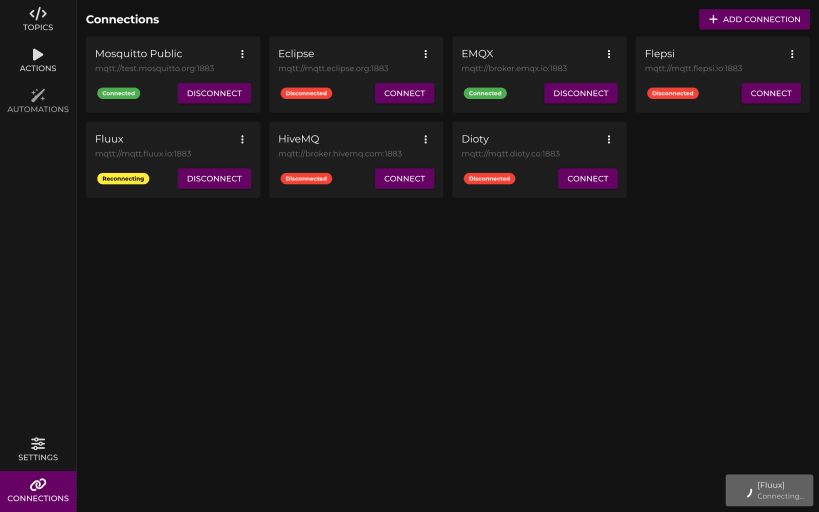Click the Disconnected badge on Flepsi
The height and width of the screenshot is (512, 819).
(673, 94)
